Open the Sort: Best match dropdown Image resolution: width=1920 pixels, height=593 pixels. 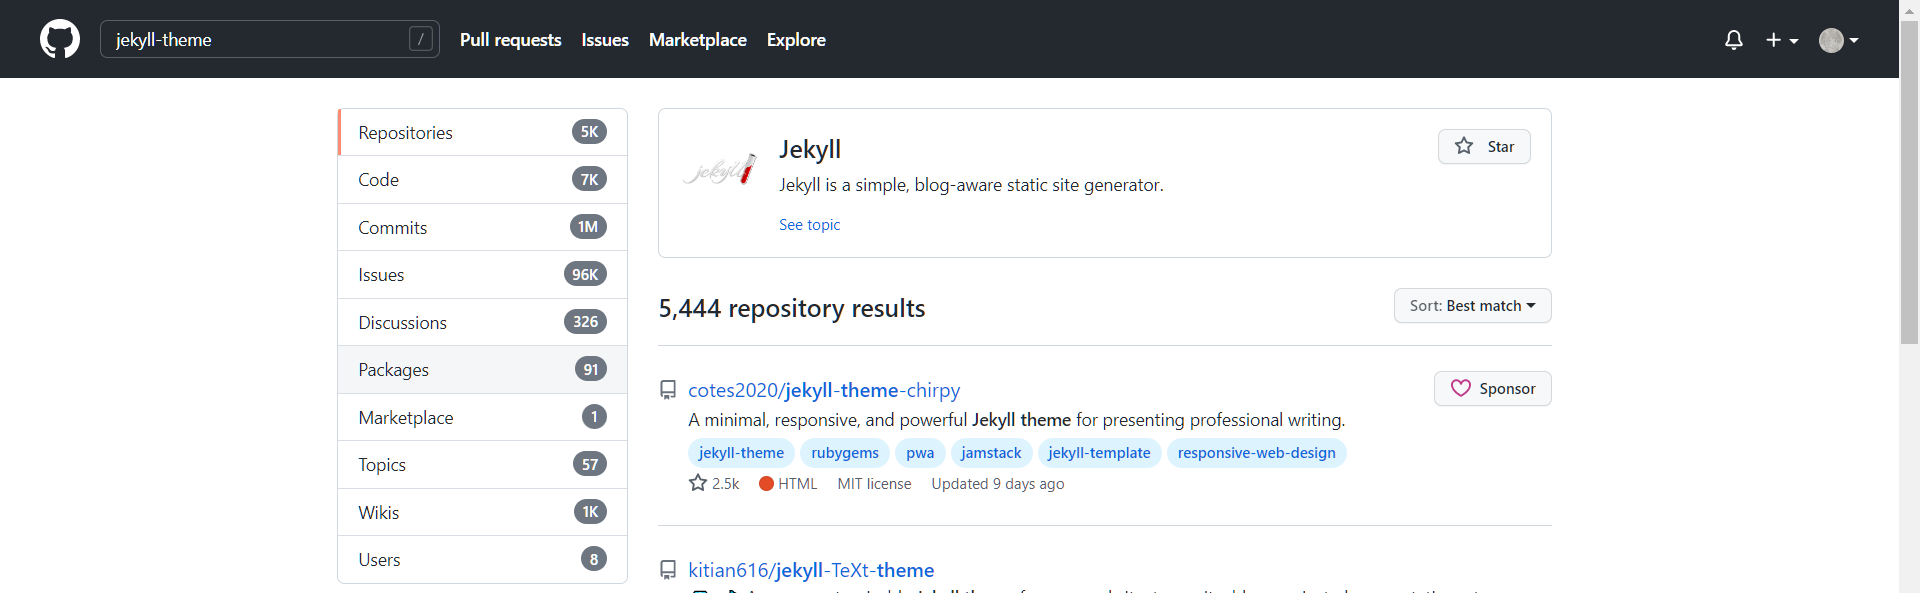(1473, 306)
